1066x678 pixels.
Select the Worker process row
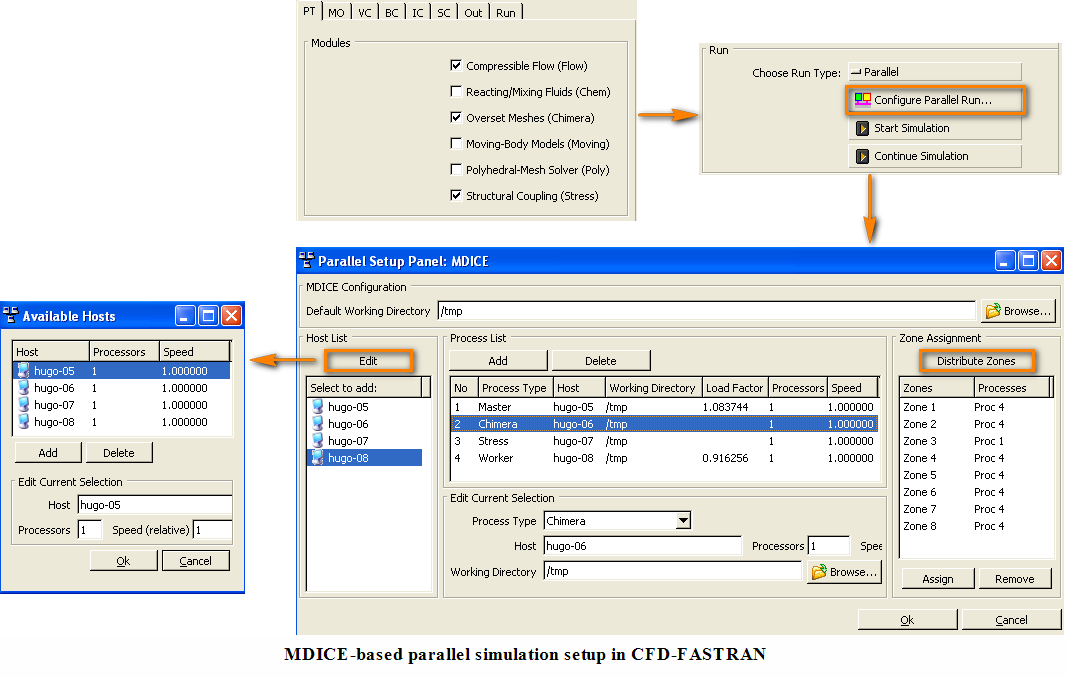(x=664, y=458)
